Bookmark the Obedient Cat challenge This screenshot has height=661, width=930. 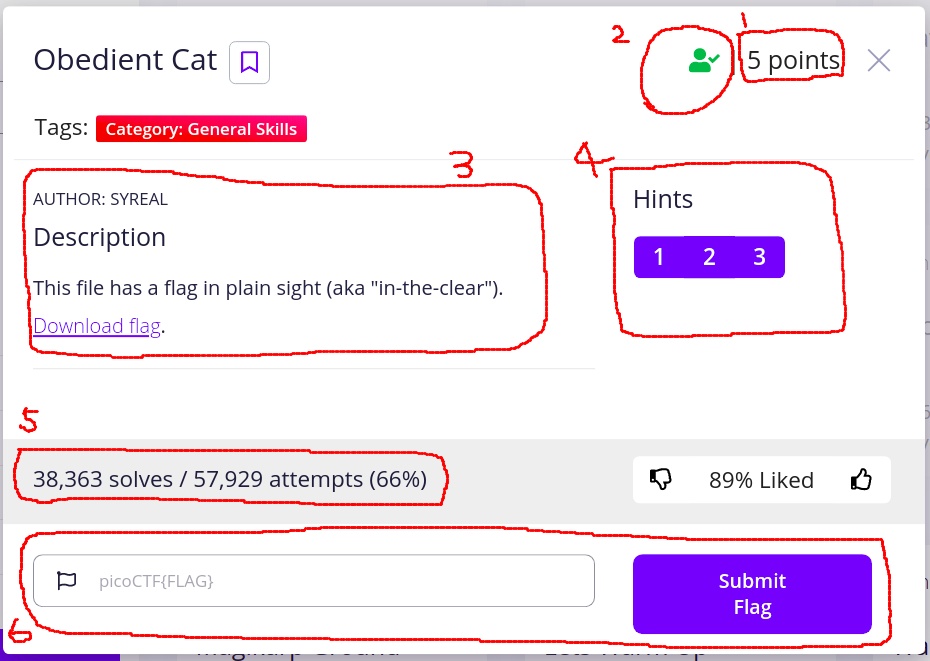[249, 63]
